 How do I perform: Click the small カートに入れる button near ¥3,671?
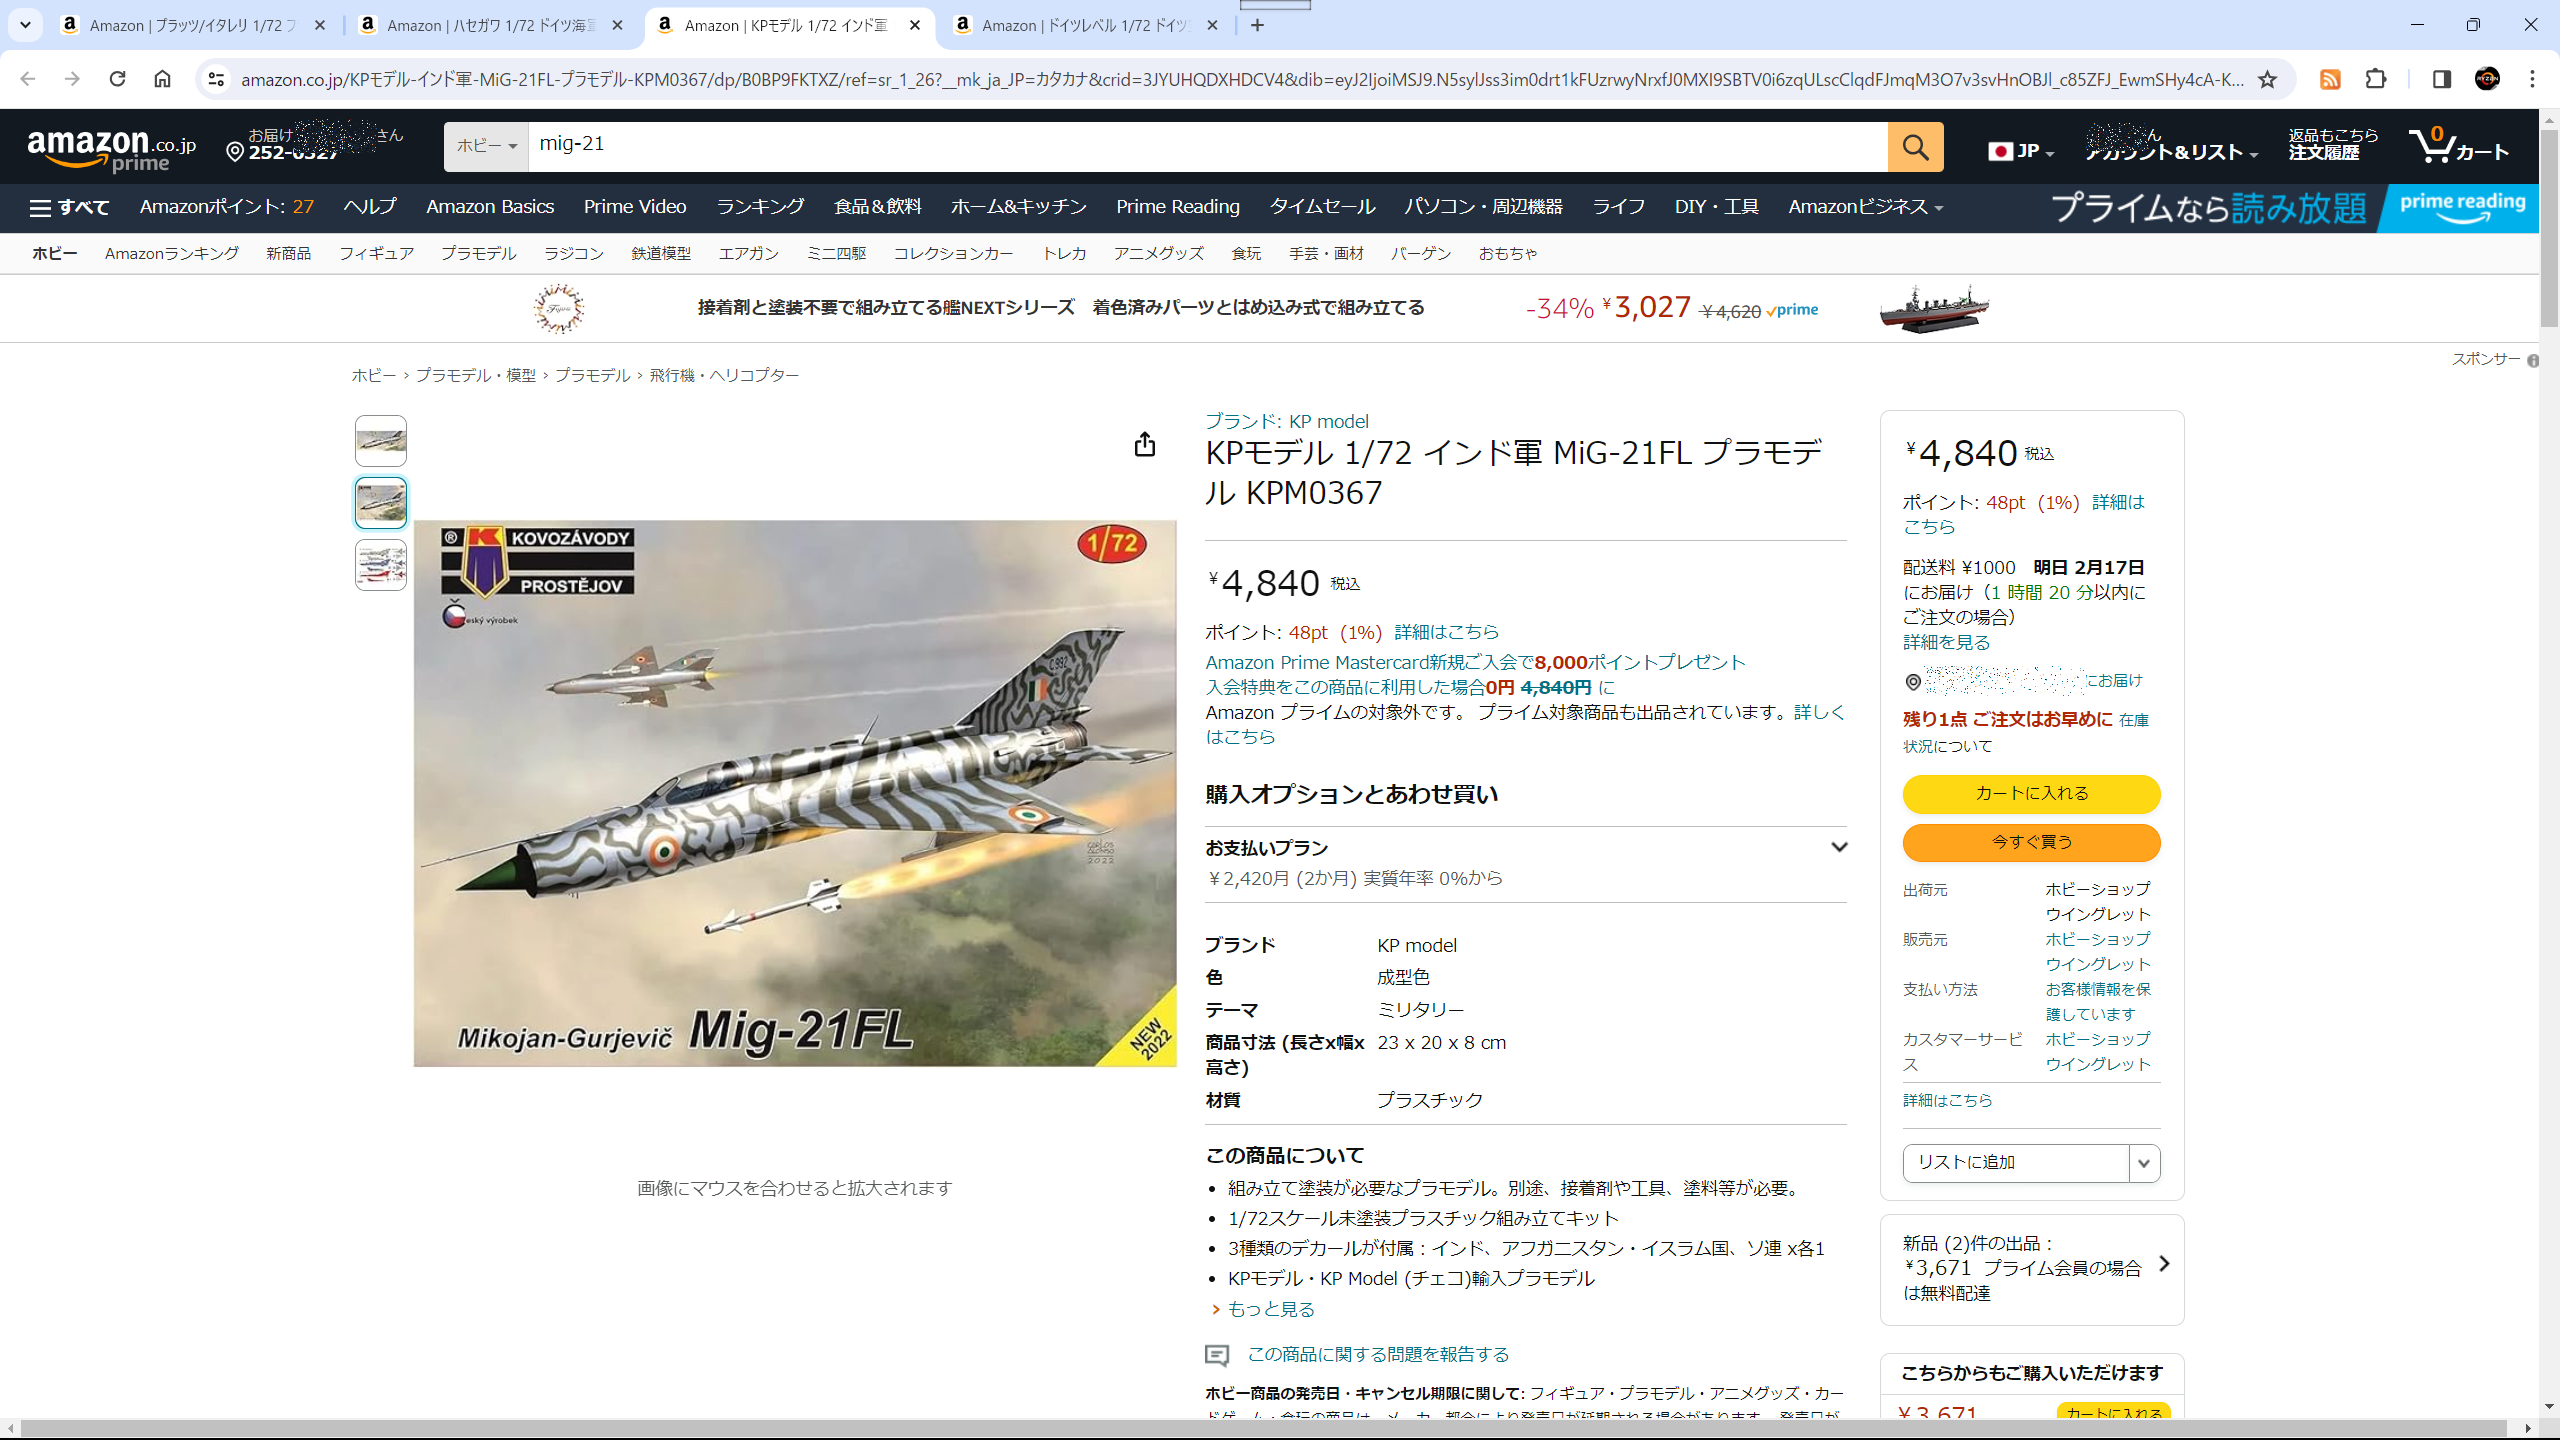tap(2113, 1412)
